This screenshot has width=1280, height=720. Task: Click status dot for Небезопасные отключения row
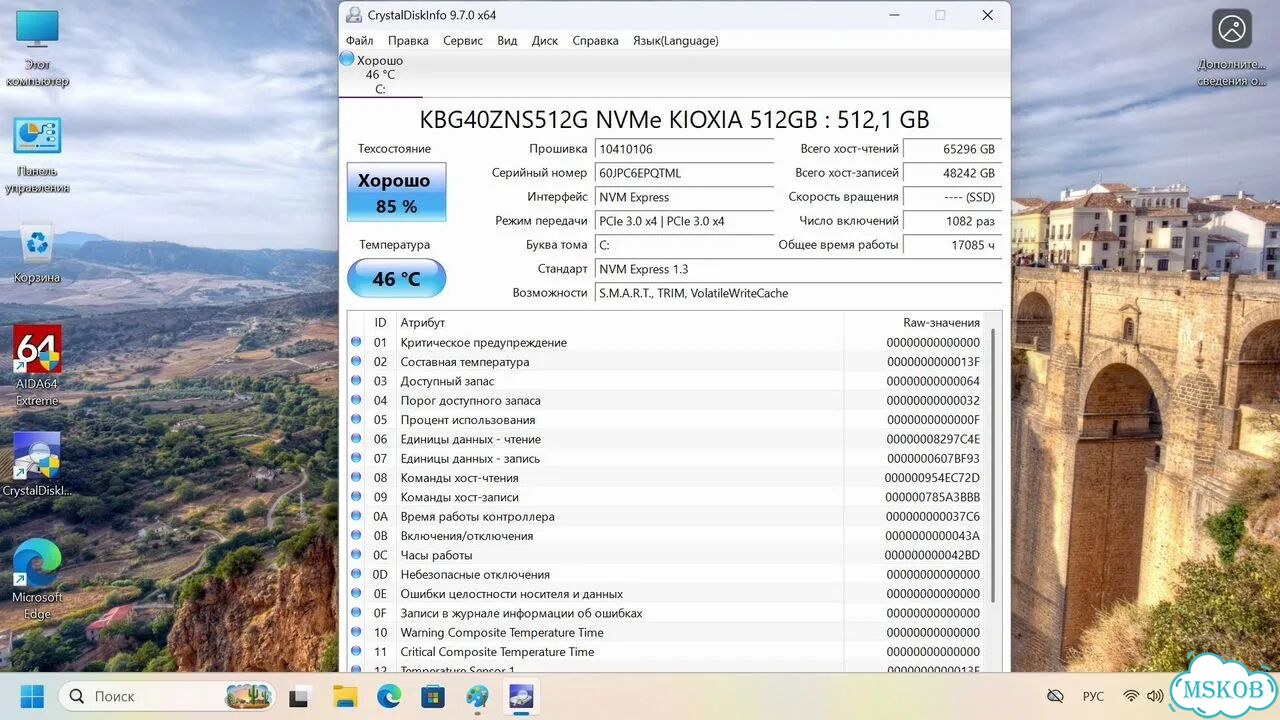[356, 574]
